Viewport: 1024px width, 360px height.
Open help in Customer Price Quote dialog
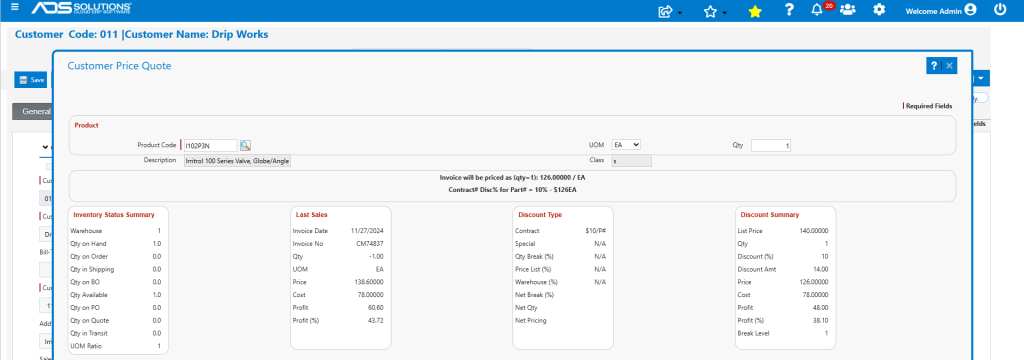[933, 65]
